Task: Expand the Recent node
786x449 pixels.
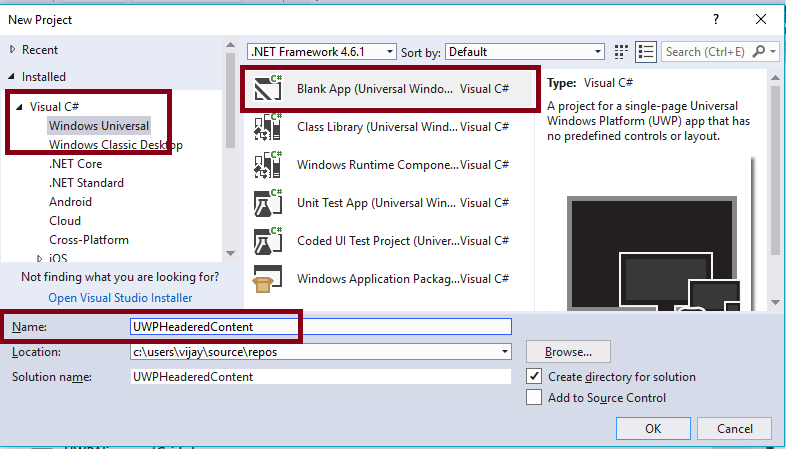Action: click(13, 49)
